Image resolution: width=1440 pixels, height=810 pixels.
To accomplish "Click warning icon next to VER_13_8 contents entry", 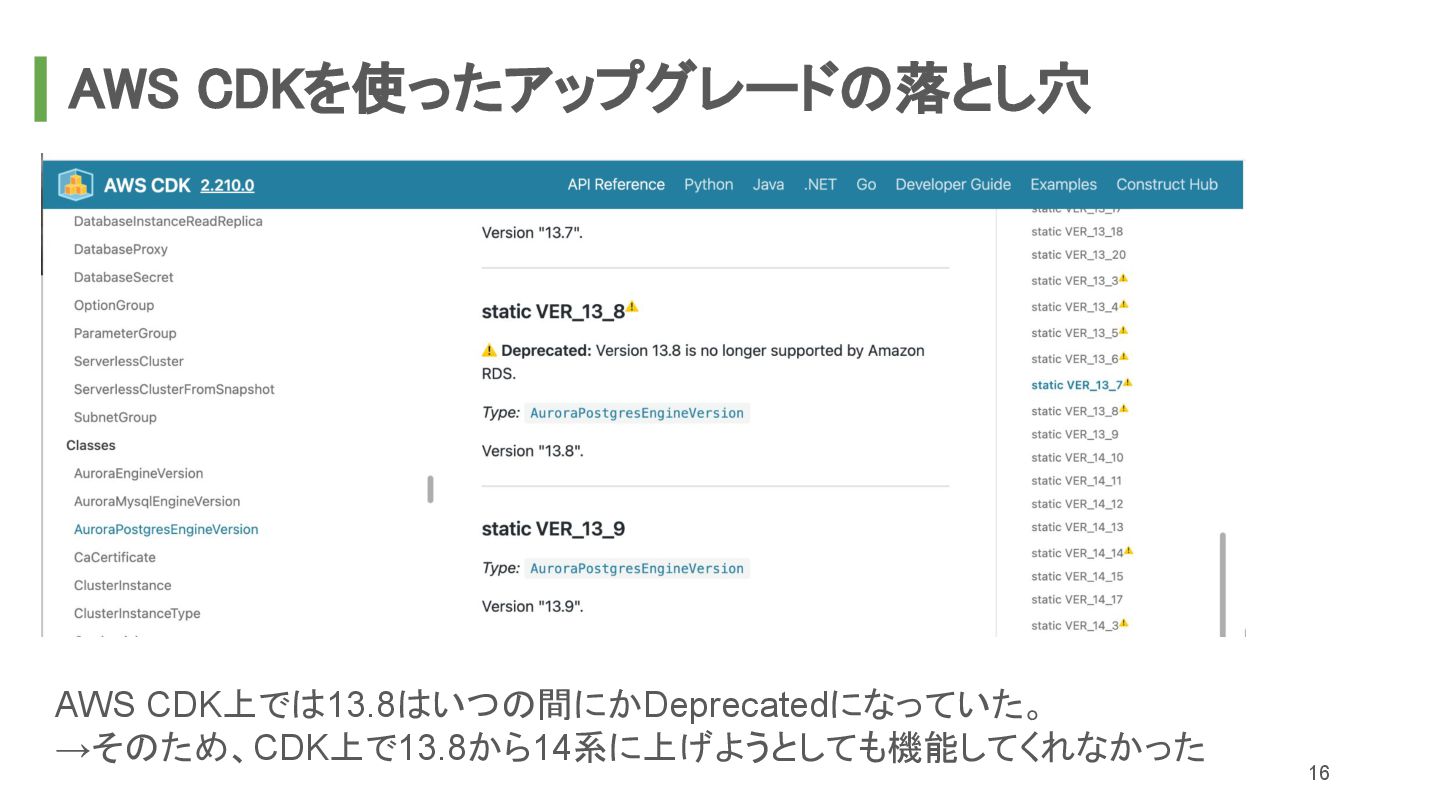I will point(1124,408).
